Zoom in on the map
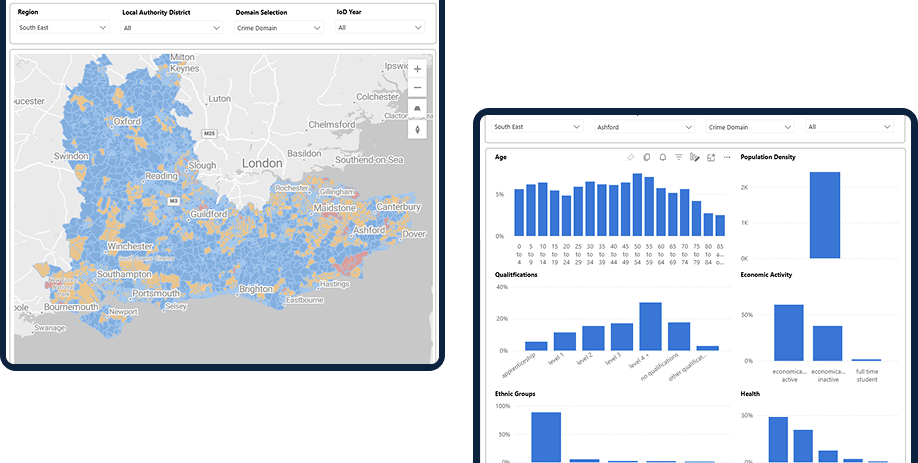 pos(417,69)
